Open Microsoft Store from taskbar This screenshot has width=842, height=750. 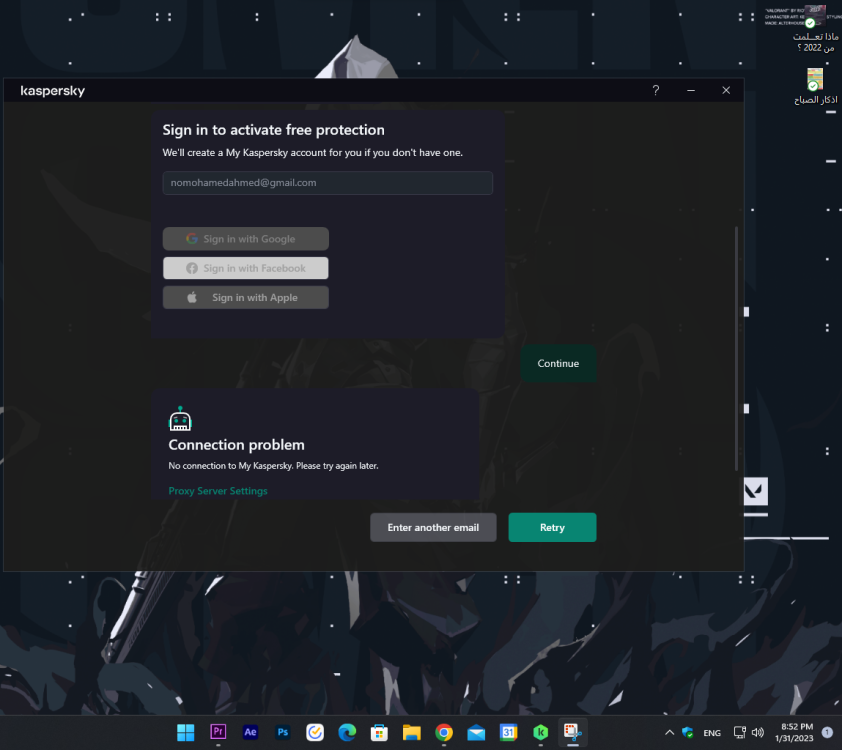(379, 732)
